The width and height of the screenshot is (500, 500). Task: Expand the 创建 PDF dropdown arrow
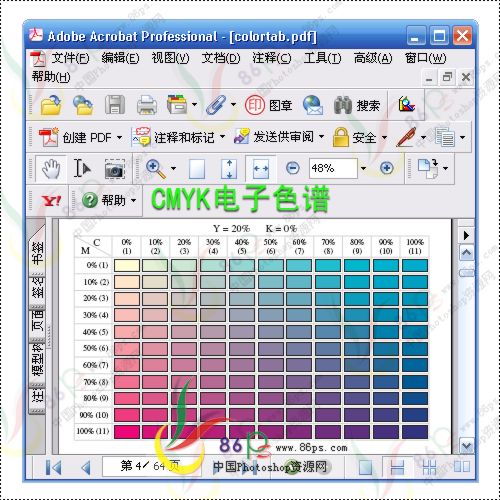coord(119,137)
